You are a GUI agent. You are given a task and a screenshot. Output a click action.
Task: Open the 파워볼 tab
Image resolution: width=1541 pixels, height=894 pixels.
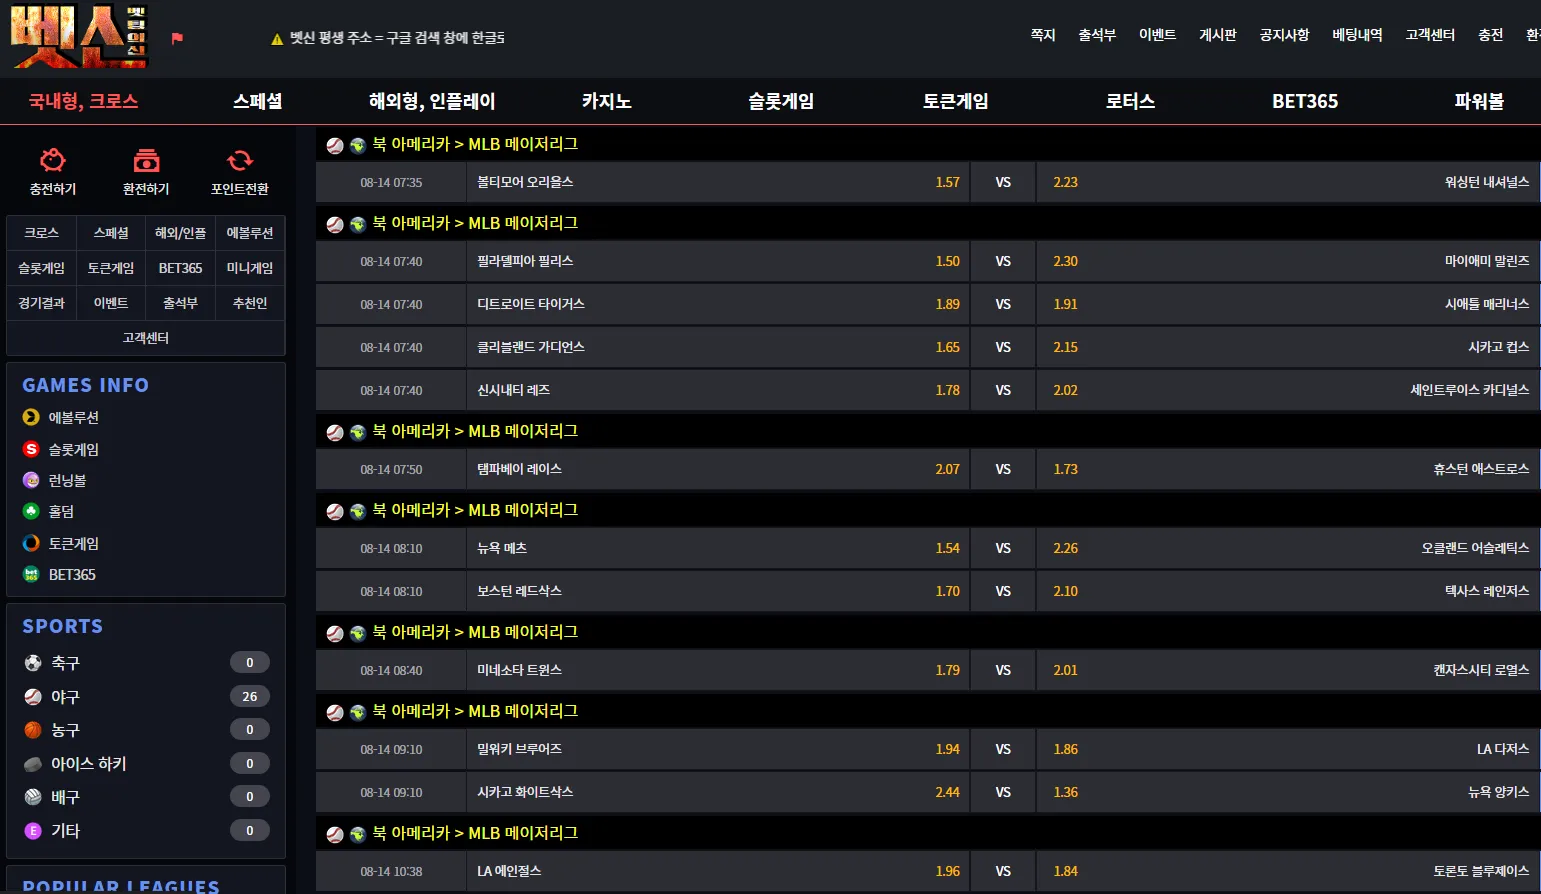pyautogui.click(x=1479, y=101)
